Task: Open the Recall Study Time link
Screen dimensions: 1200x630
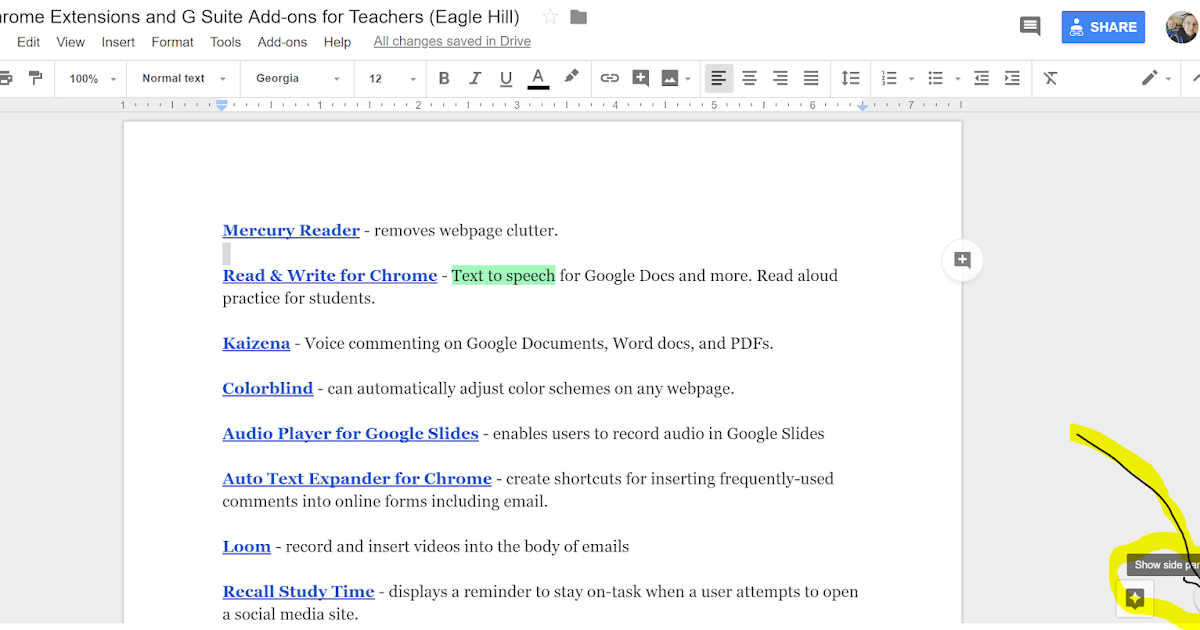Action: [x=298, y=592]
